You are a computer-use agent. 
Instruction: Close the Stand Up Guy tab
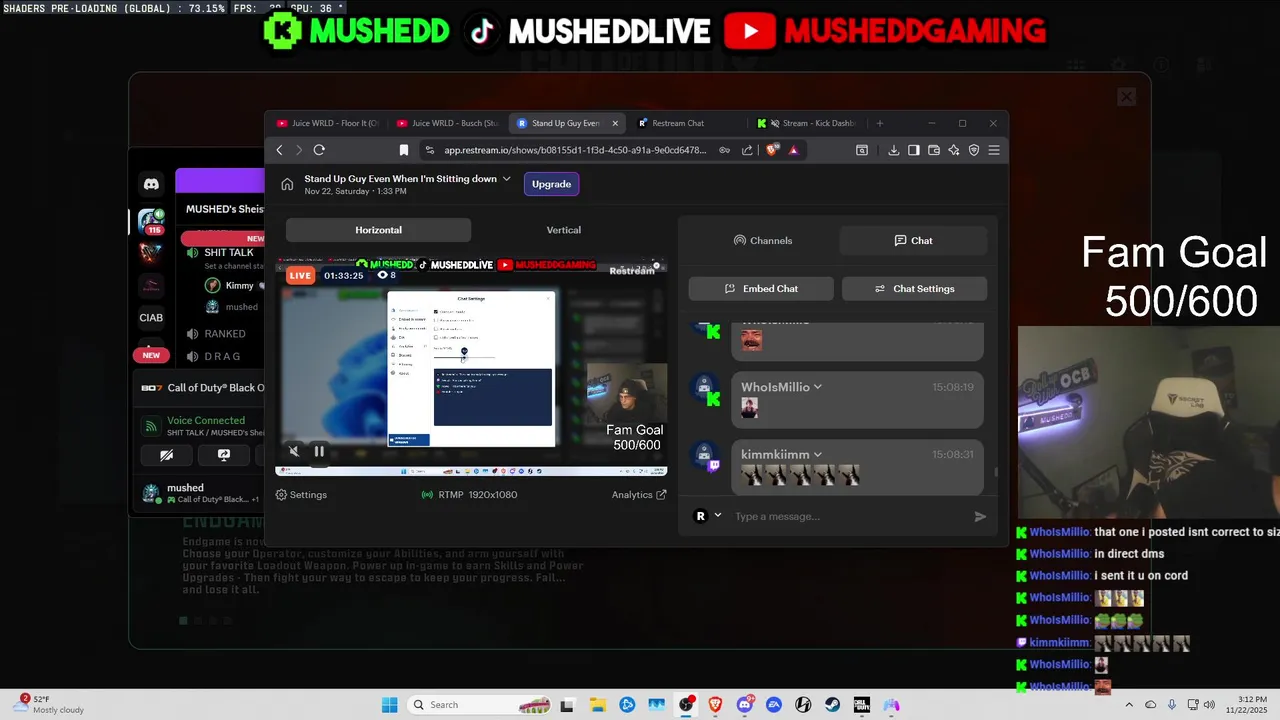coord(615,123)
